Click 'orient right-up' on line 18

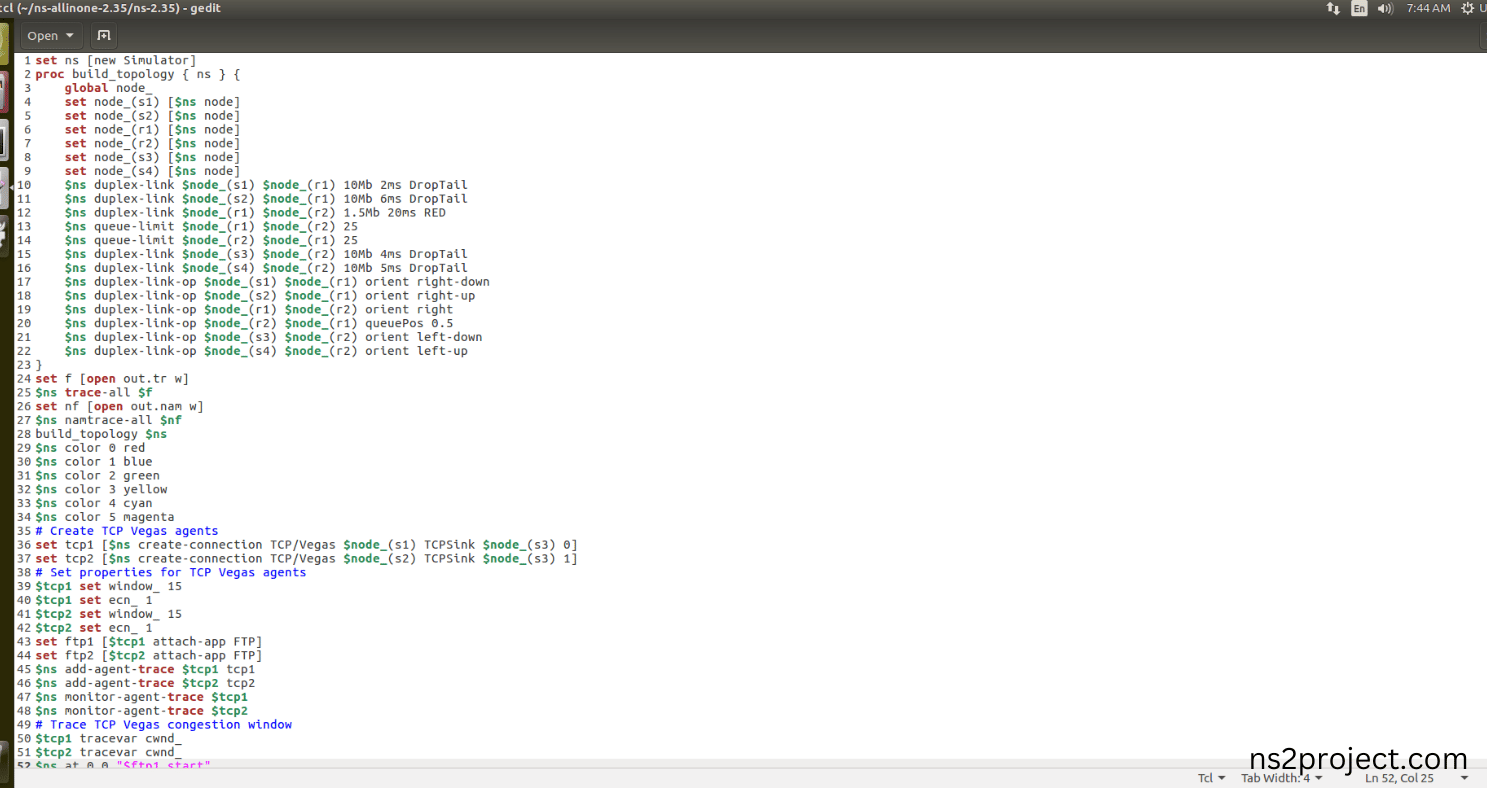pos(420,295)
